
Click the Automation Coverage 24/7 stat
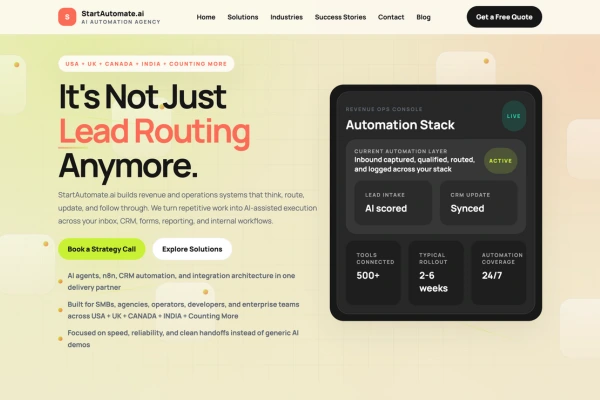coord(498,273)
